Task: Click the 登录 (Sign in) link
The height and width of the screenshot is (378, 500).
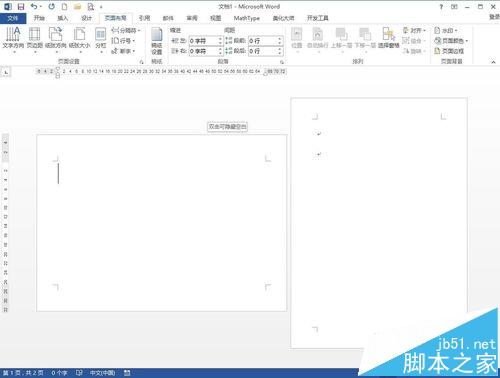Action: [x=495, y=17]
